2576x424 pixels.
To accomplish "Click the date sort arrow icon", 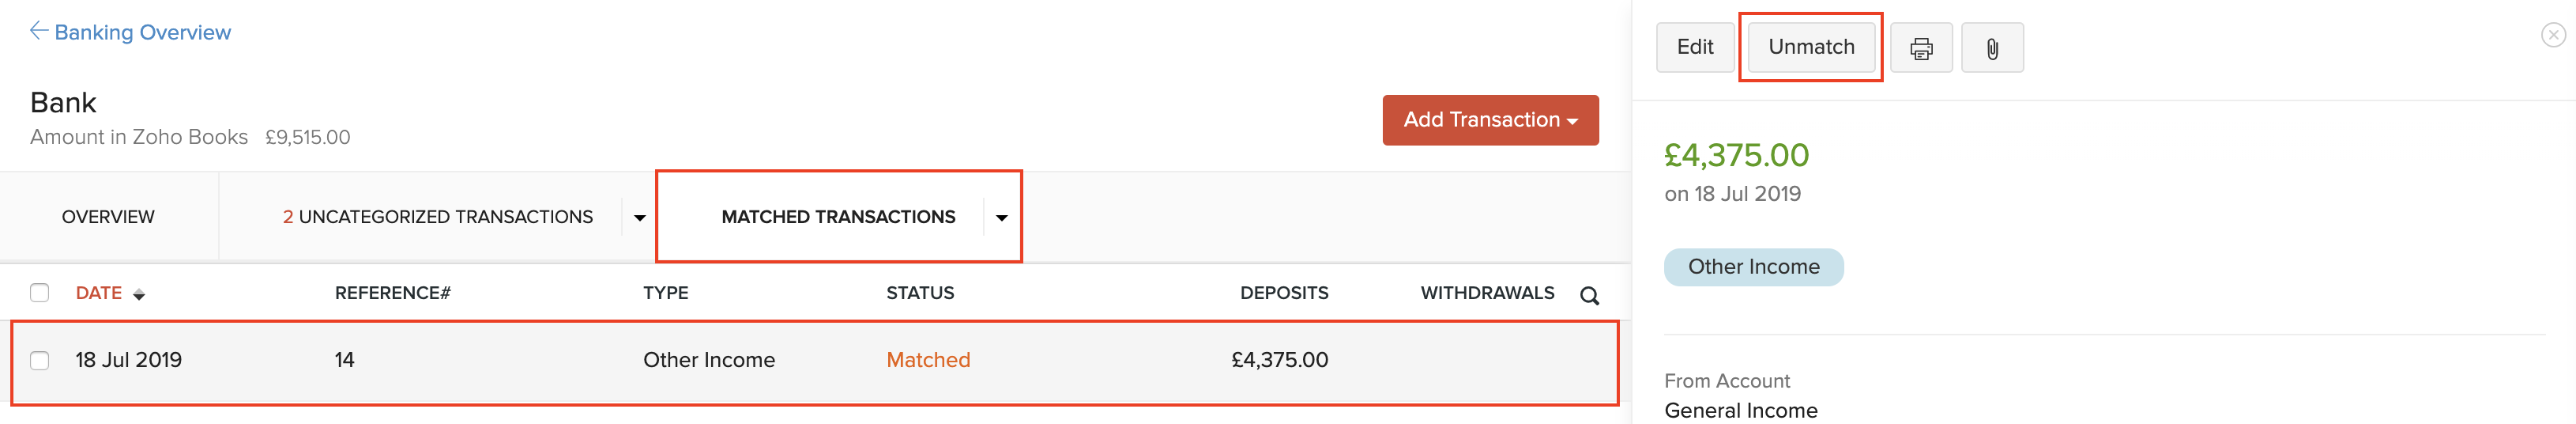I will (139, 295).
